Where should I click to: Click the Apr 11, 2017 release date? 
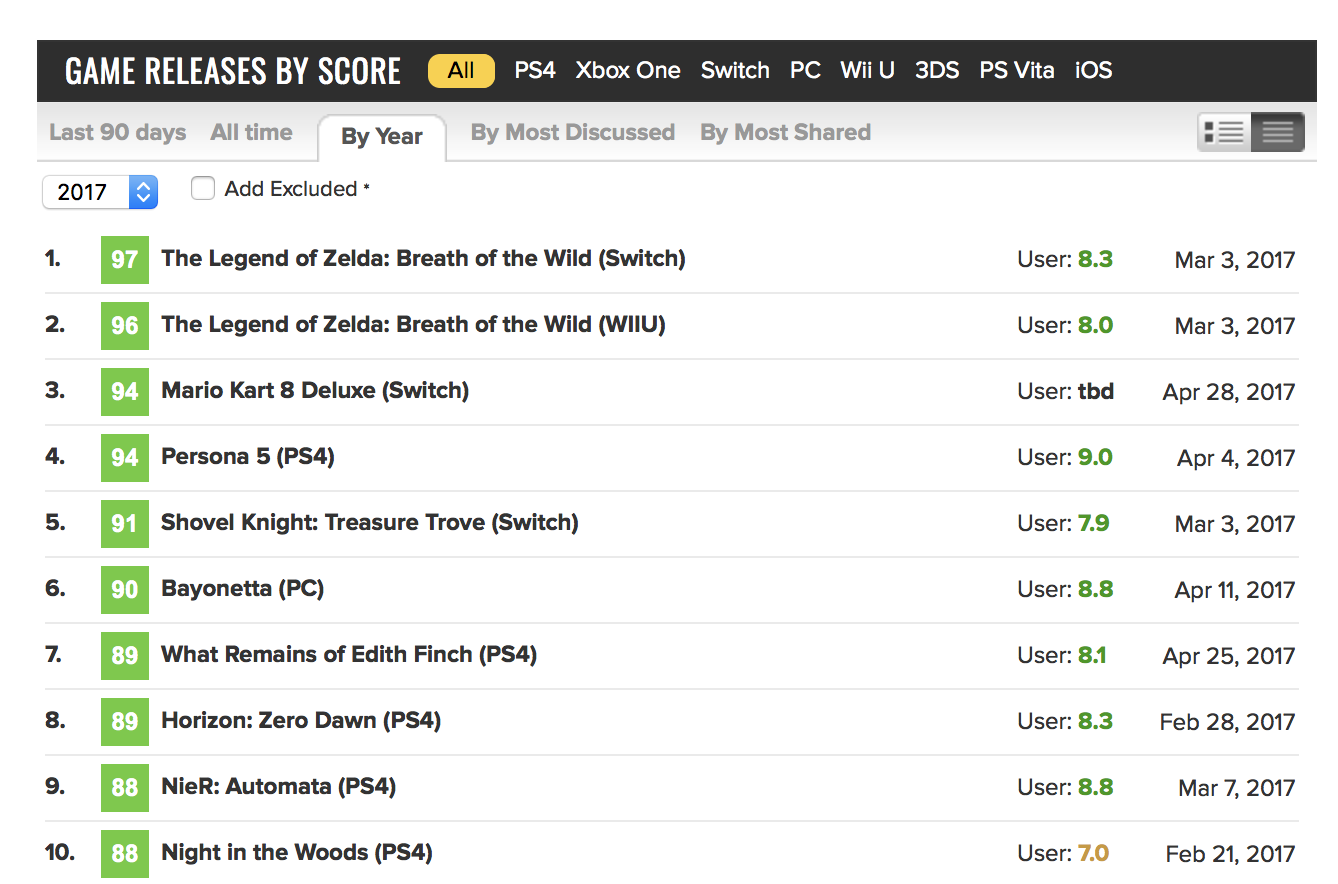1235,590
